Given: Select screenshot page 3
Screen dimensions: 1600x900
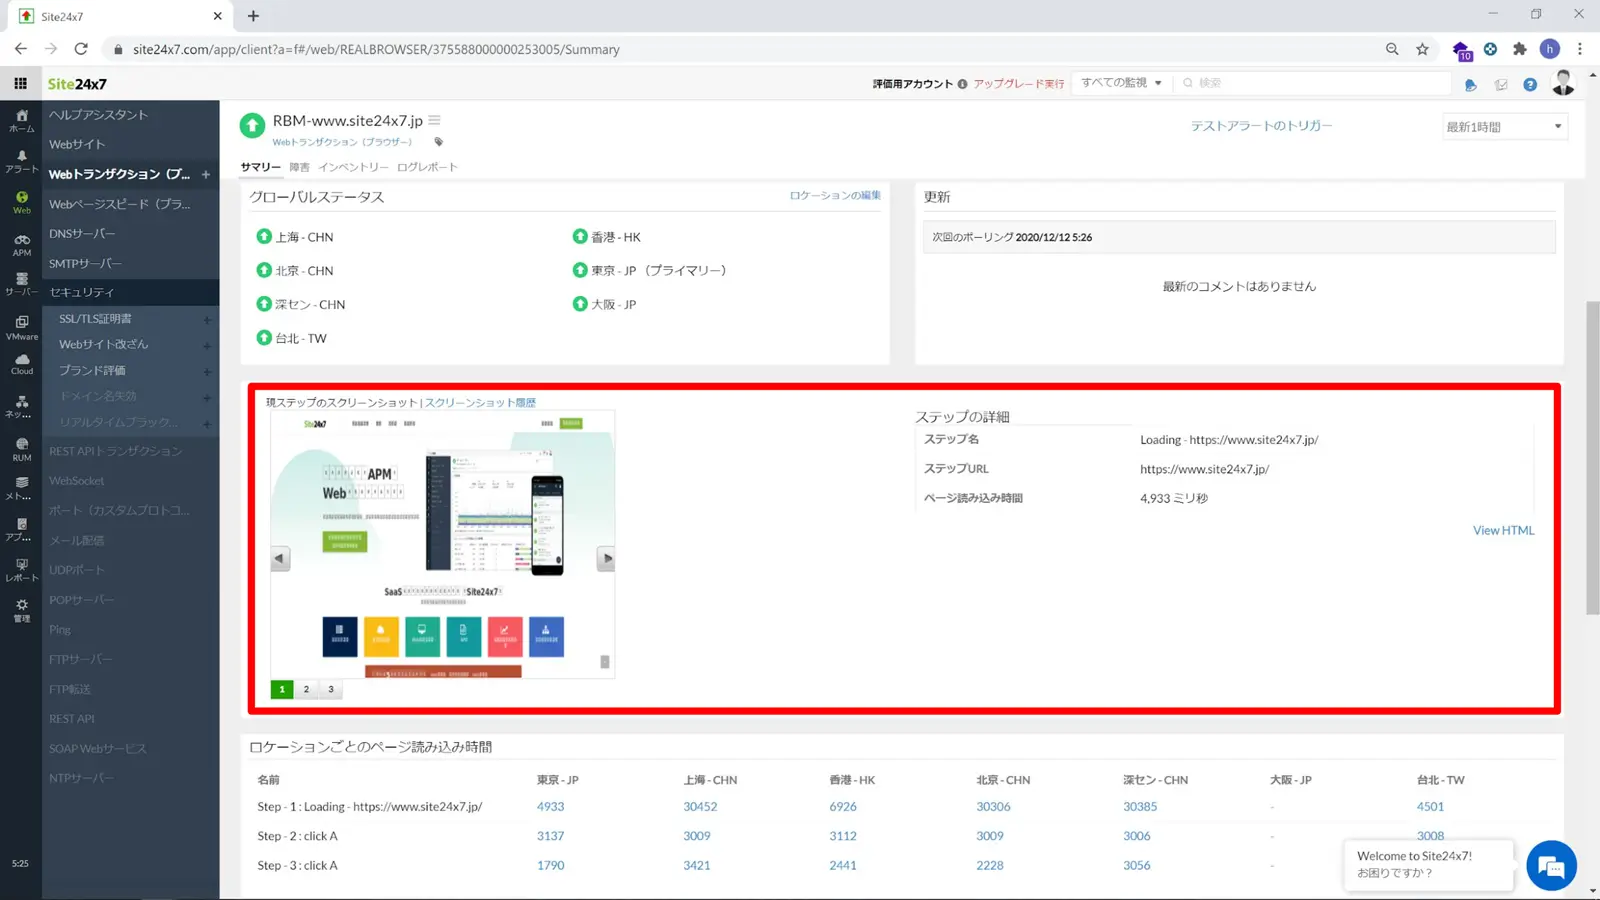Looking at the screenshot, I should 331,689.
